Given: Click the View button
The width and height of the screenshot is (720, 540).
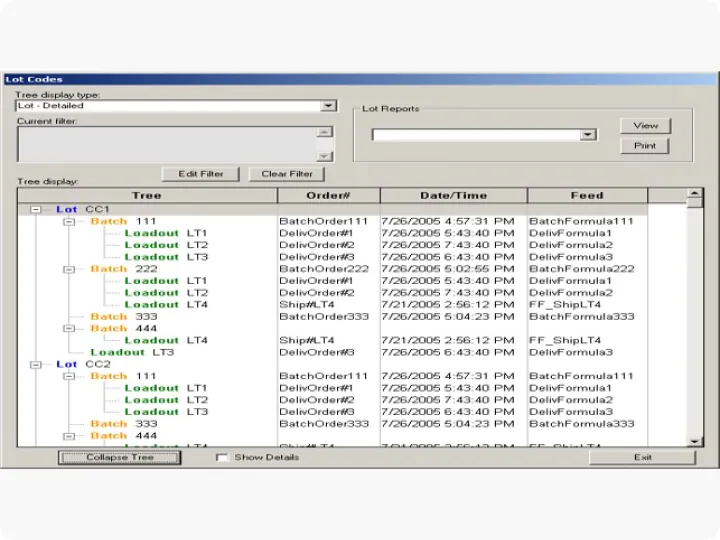Looking at the screenshot, I should 645,126.
